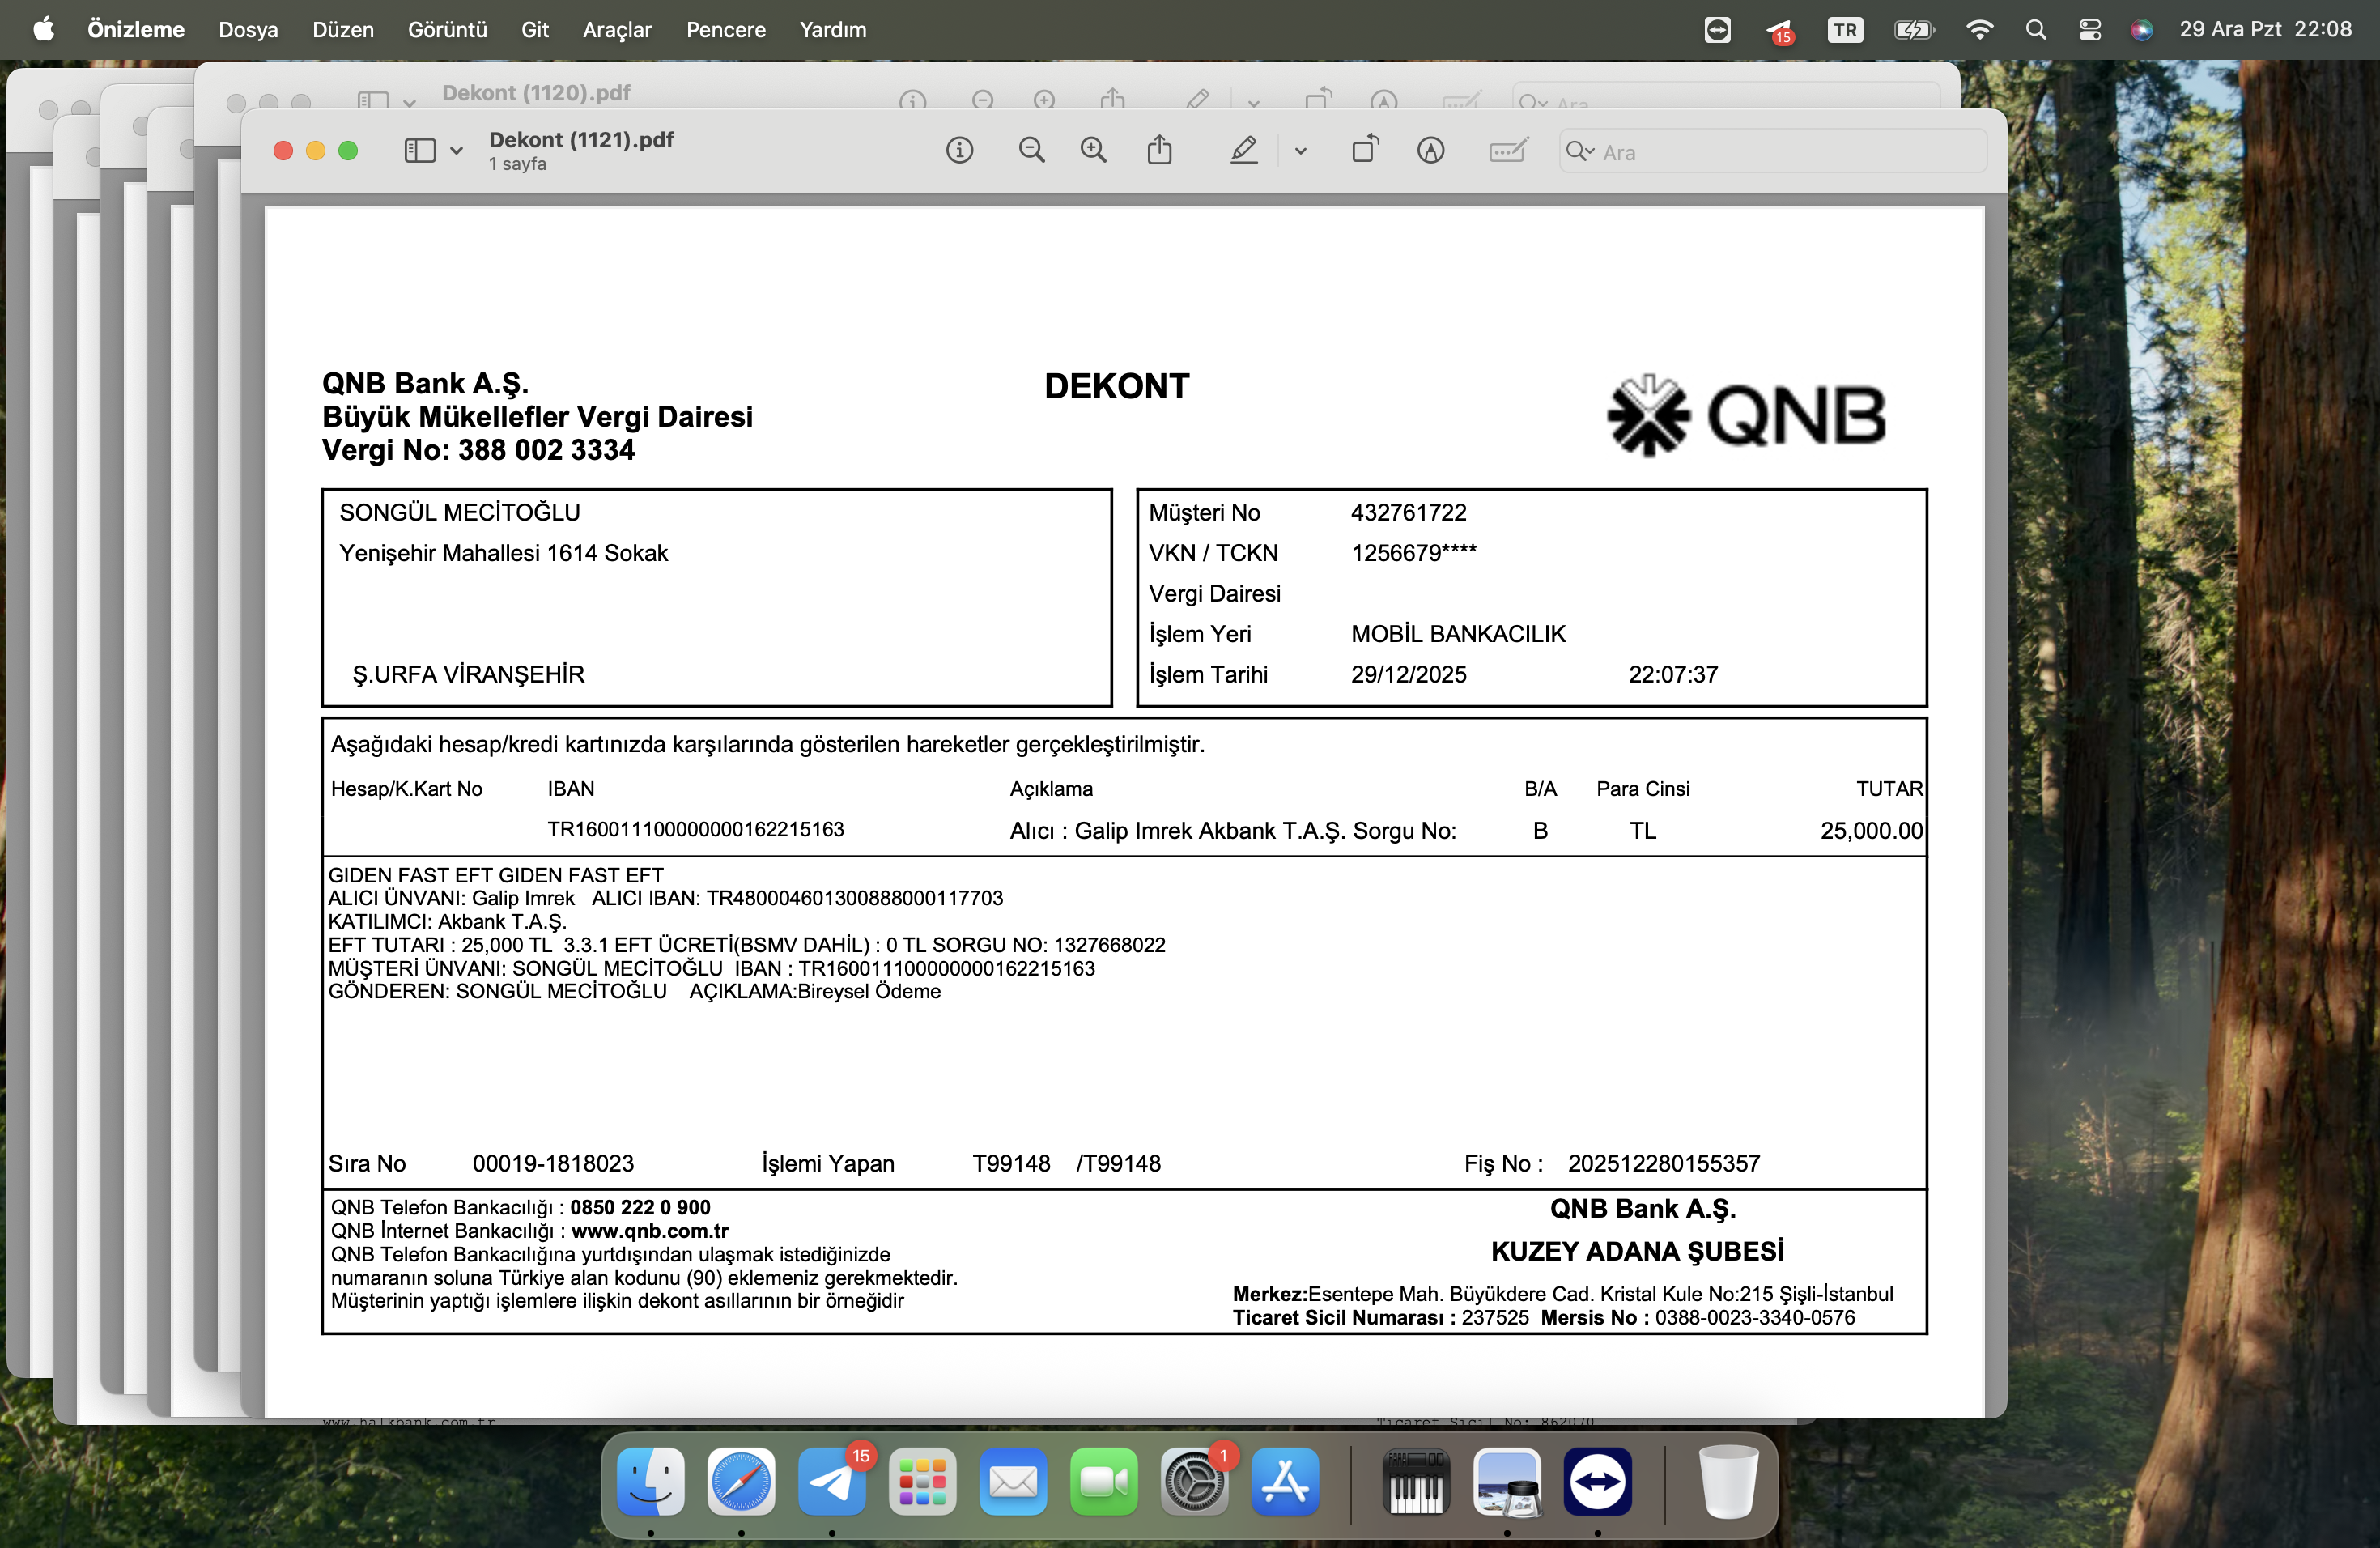The width and height of the screenshot is (2380, 1548).
Task: Click the transaction date 29/12/2025
Action: coord(1408,675)
